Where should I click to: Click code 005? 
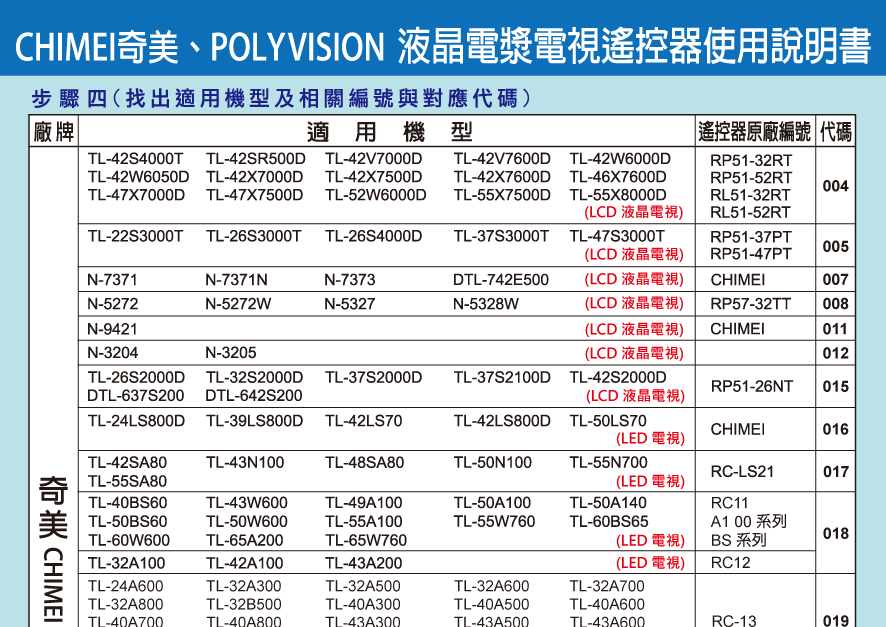835,246
